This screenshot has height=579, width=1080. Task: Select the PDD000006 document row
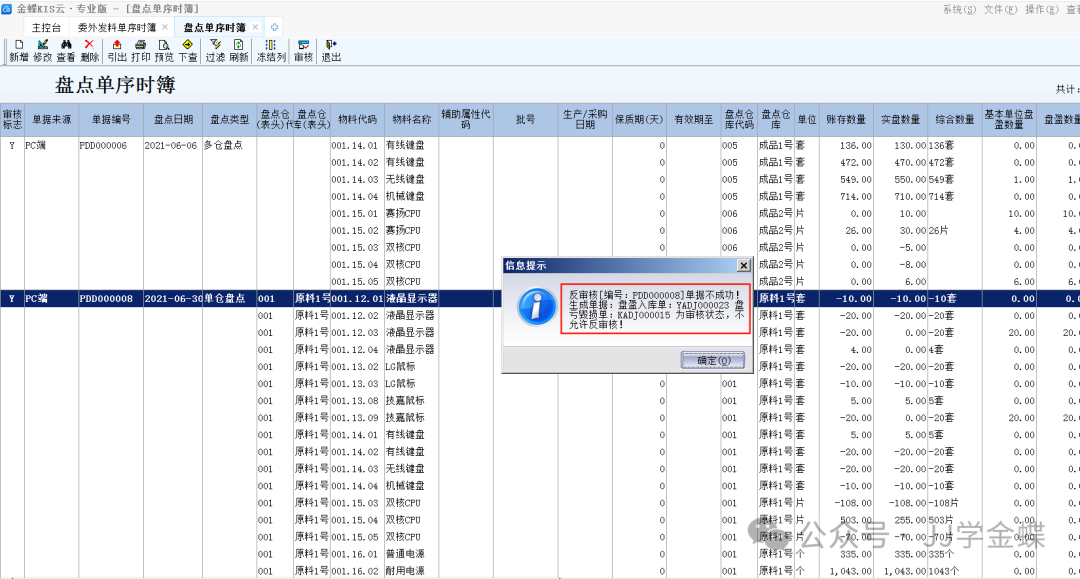[x=104, y=146]
